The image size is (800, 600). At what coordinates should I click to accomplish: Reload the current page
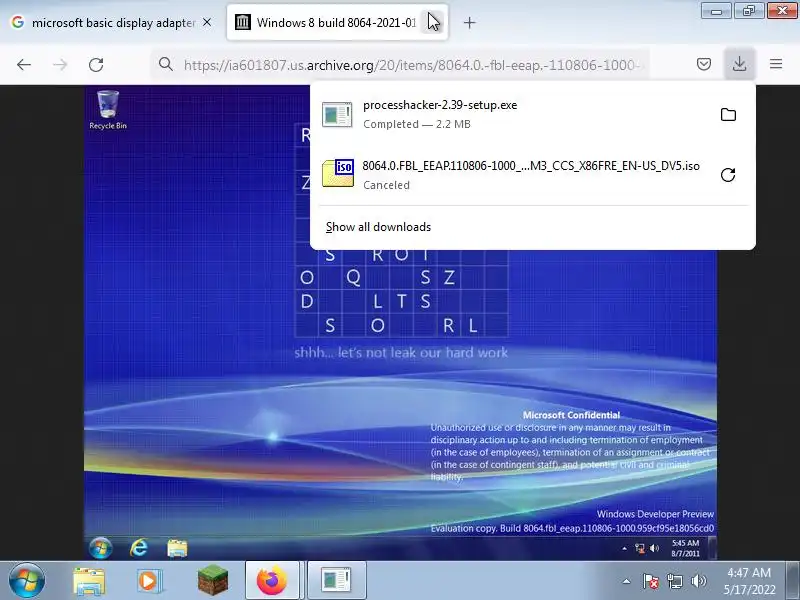click(x=96, y=65)
